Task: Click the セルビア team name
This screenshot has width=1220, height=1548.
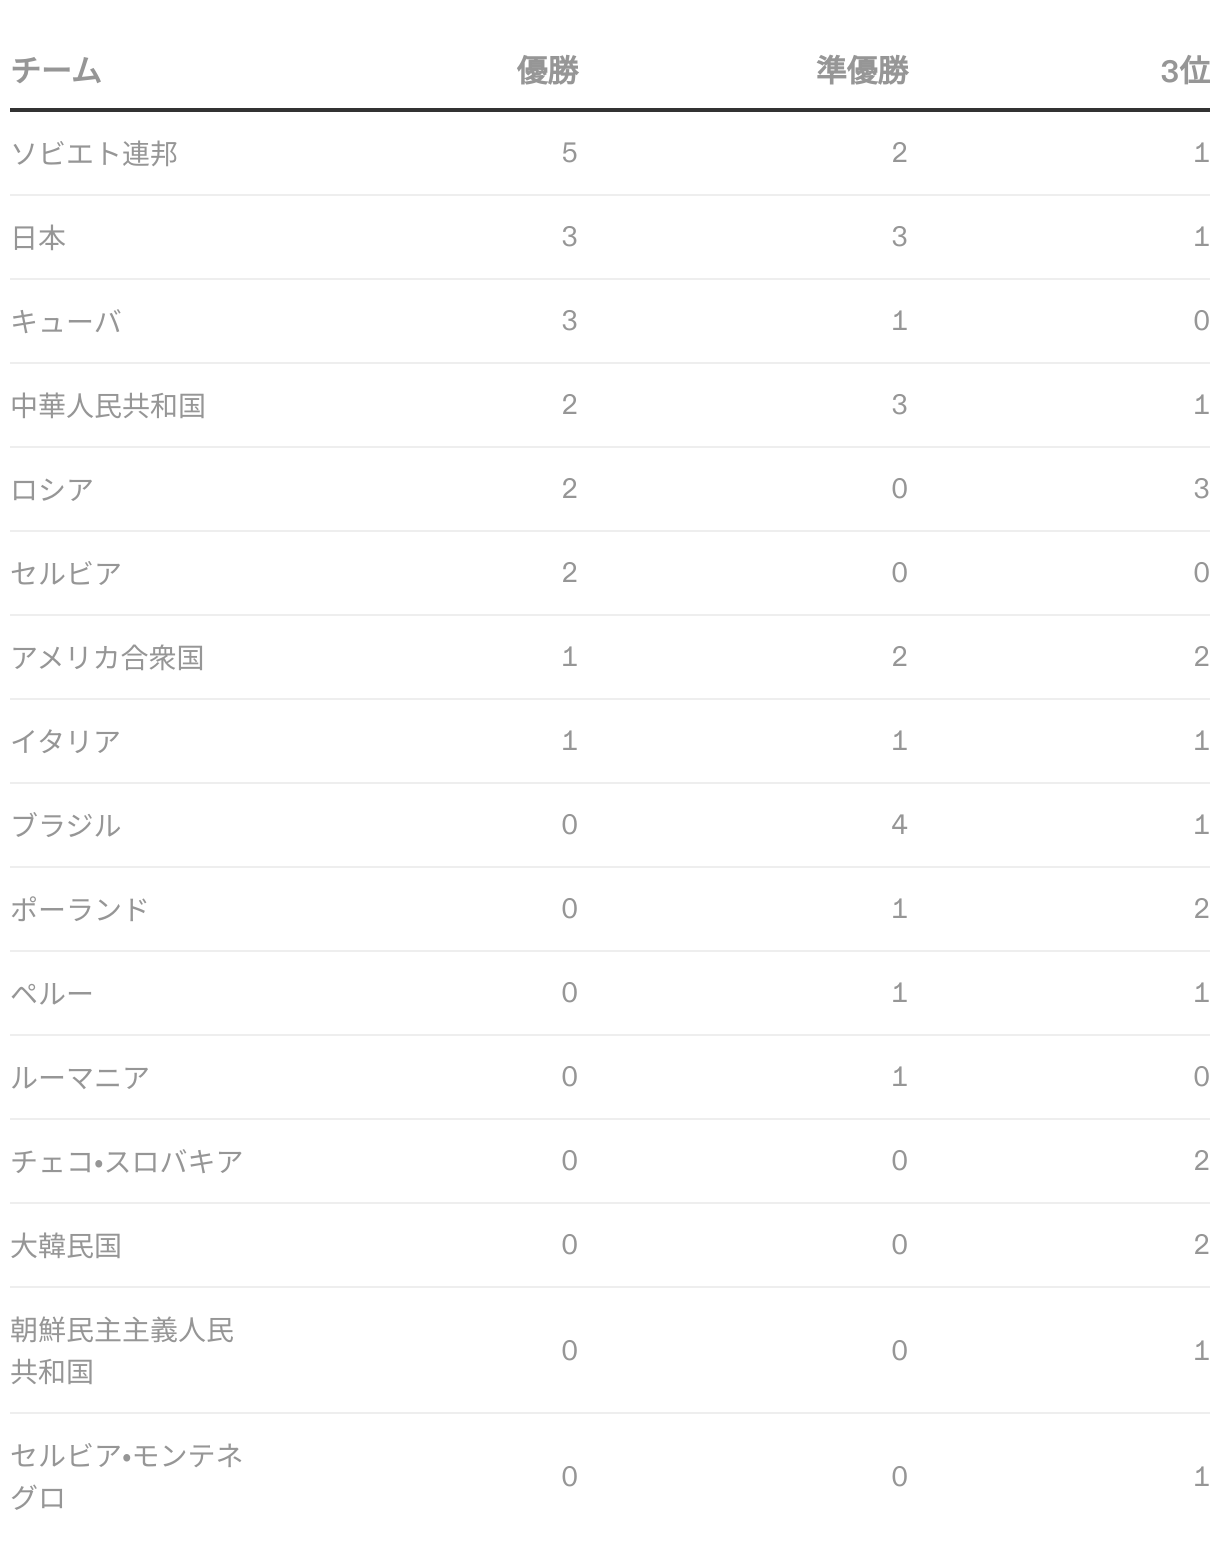Action: 66,573
